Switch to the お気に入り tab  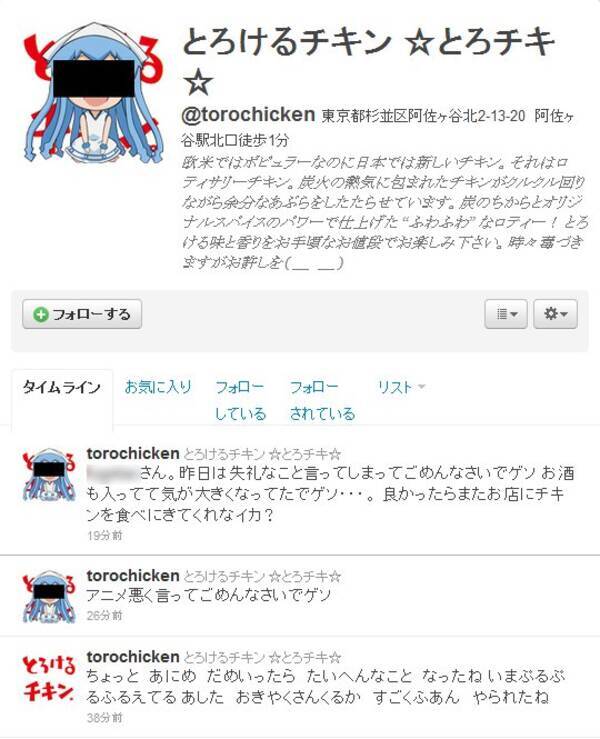pos(158,387)
